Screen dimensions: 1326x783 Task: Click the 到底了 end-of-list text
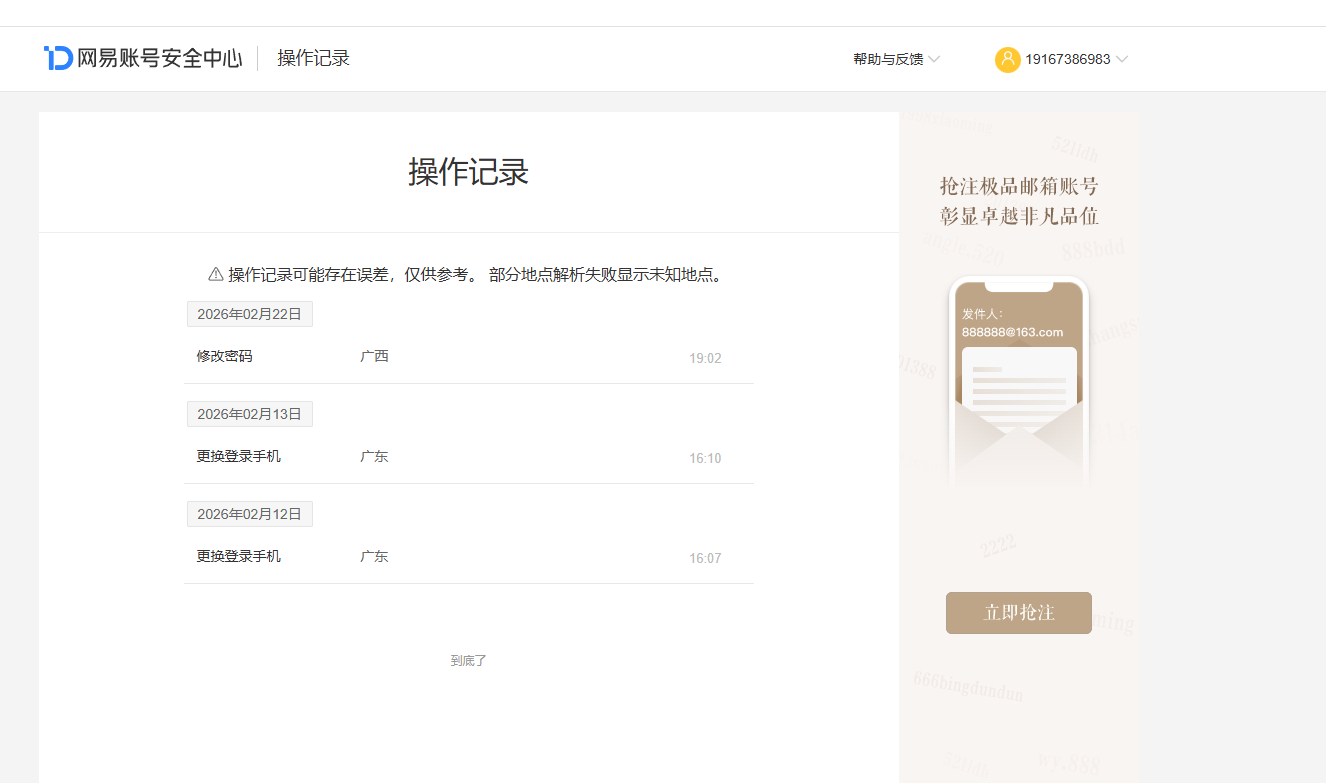pos(468,661)
